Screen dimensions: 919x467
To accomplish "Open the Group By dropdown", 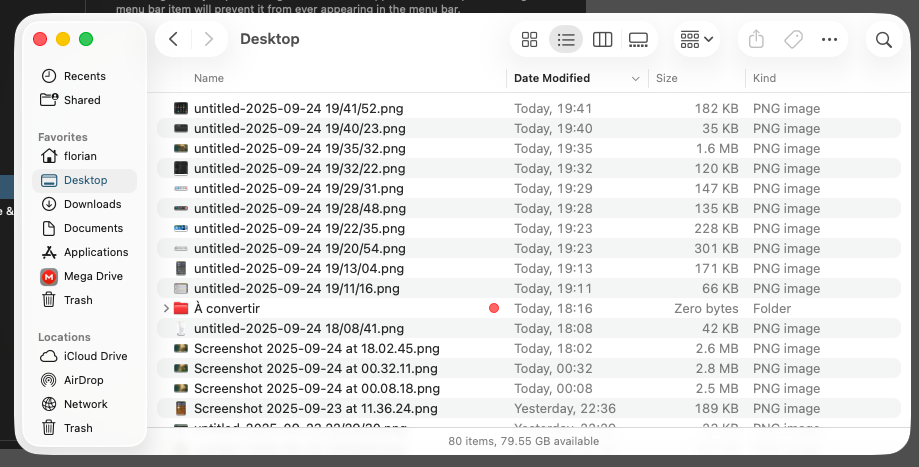I will pos(696,40).
